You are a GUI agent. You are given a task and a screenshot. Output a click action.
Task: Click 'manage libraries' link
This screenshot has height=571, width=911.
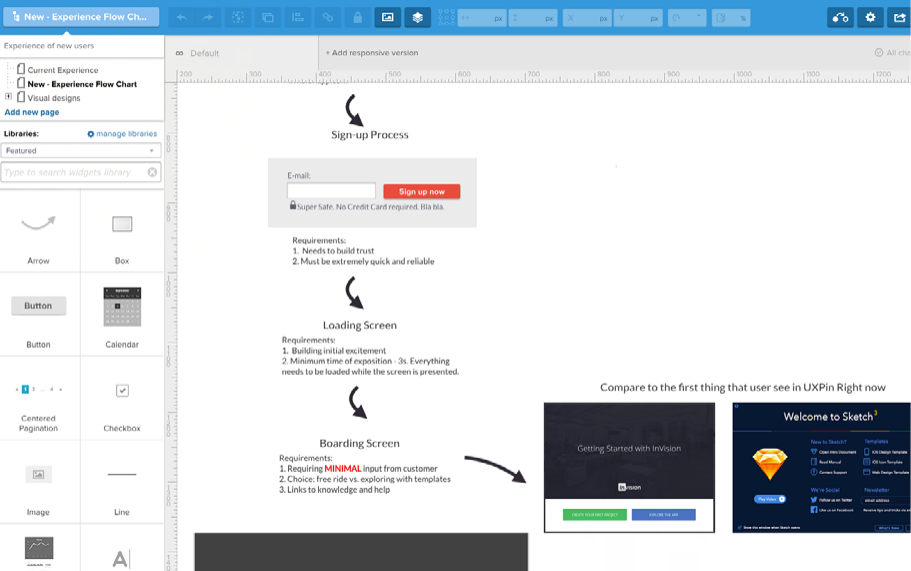click(123, 134)
